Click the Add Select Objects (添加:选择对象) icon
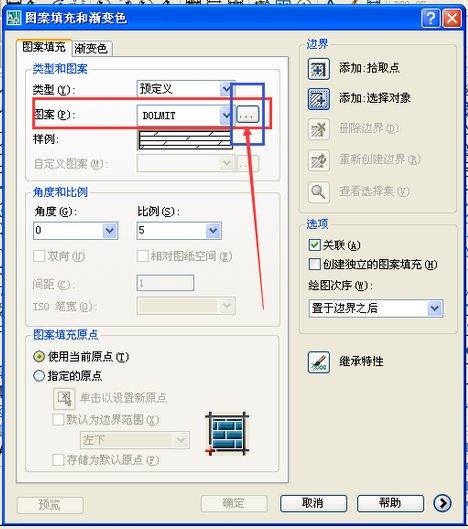The width and height of the screenshot is (468, 529). [x=319, y=99]
